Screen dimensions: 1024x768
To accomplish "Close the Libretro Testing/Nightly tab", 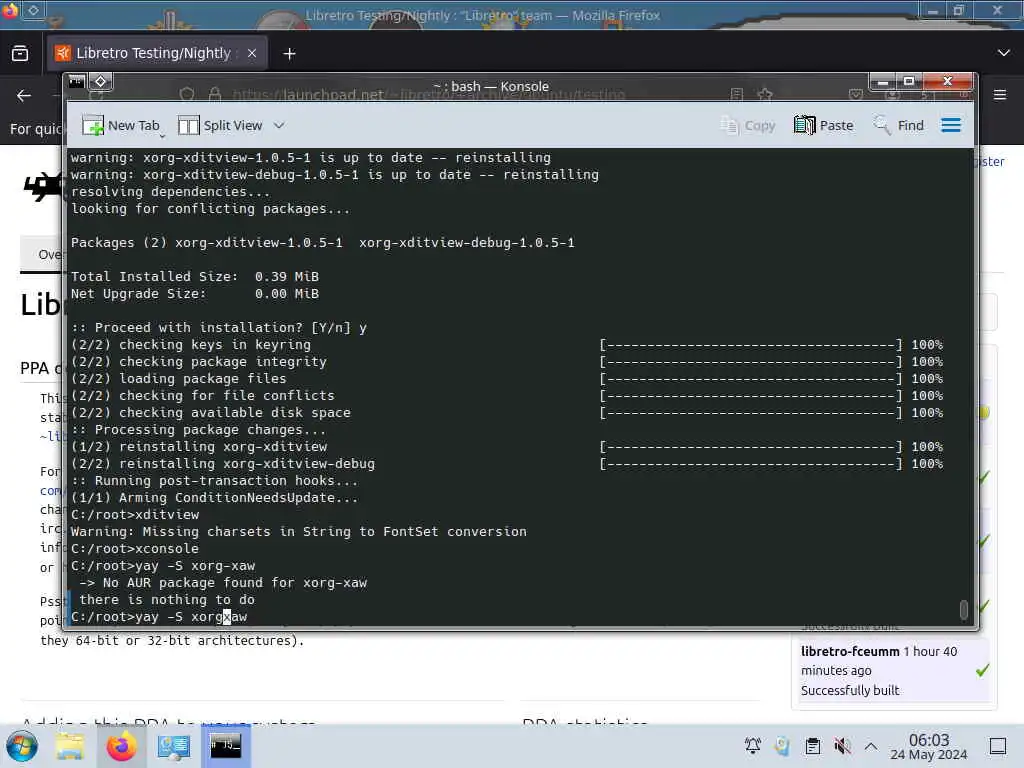I will [x=251, y=54].
